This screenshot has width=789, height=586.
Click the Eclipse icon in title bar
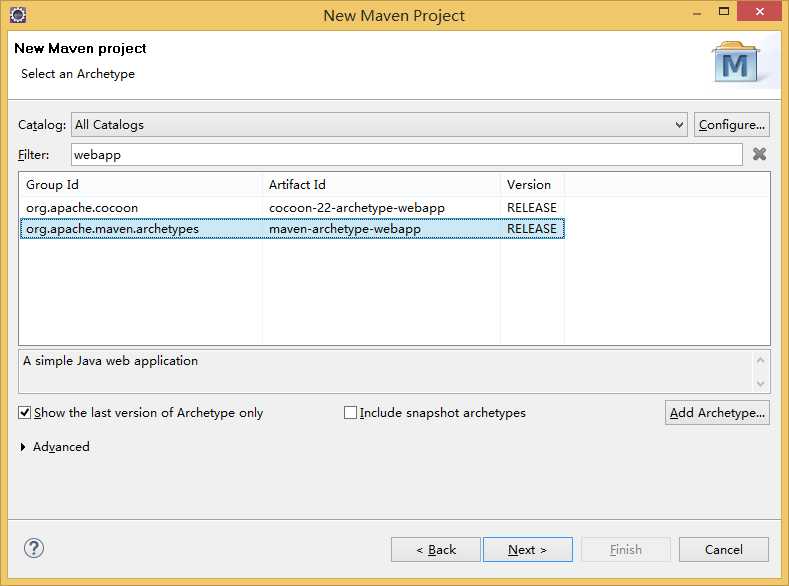pos(18,15)
